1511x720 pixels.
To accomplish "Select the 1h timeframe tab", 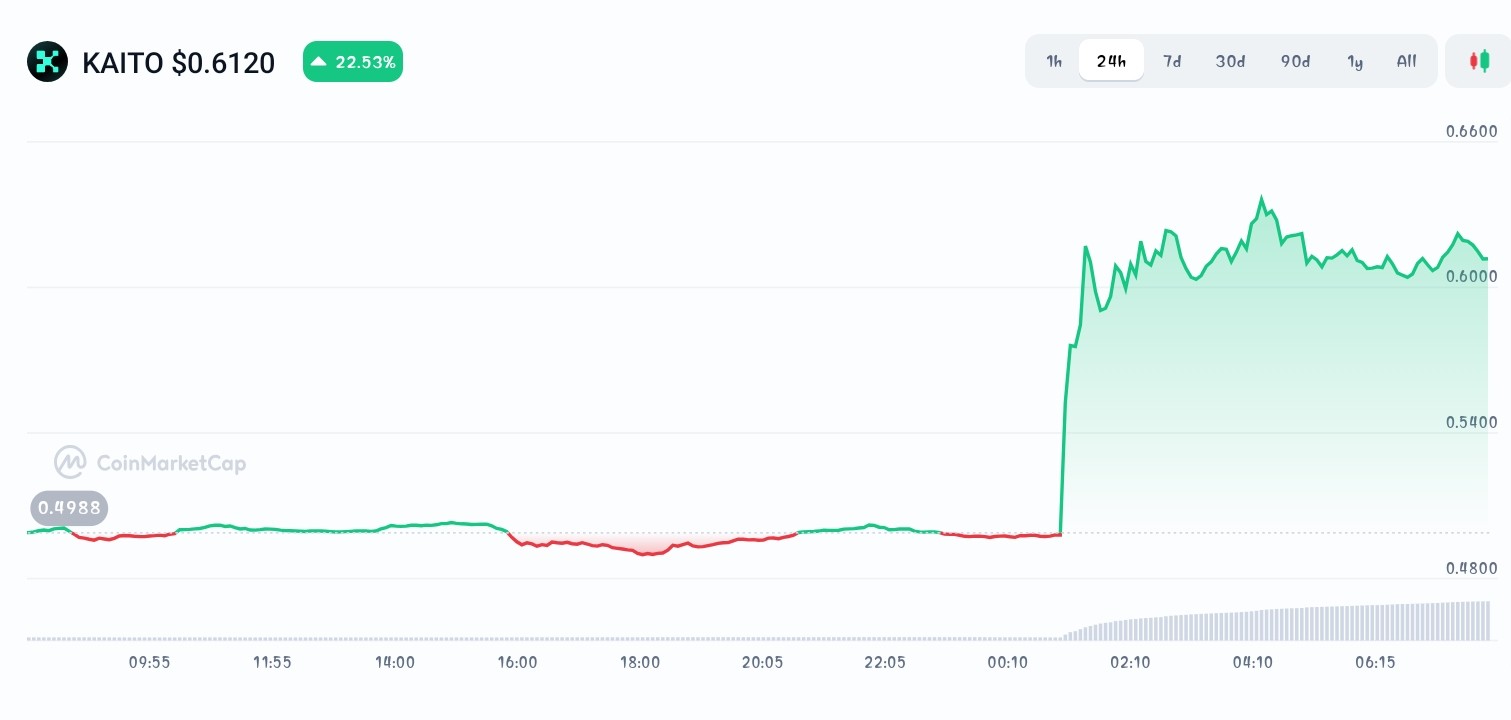I will pyautogui.click(x=1054, y=61).
